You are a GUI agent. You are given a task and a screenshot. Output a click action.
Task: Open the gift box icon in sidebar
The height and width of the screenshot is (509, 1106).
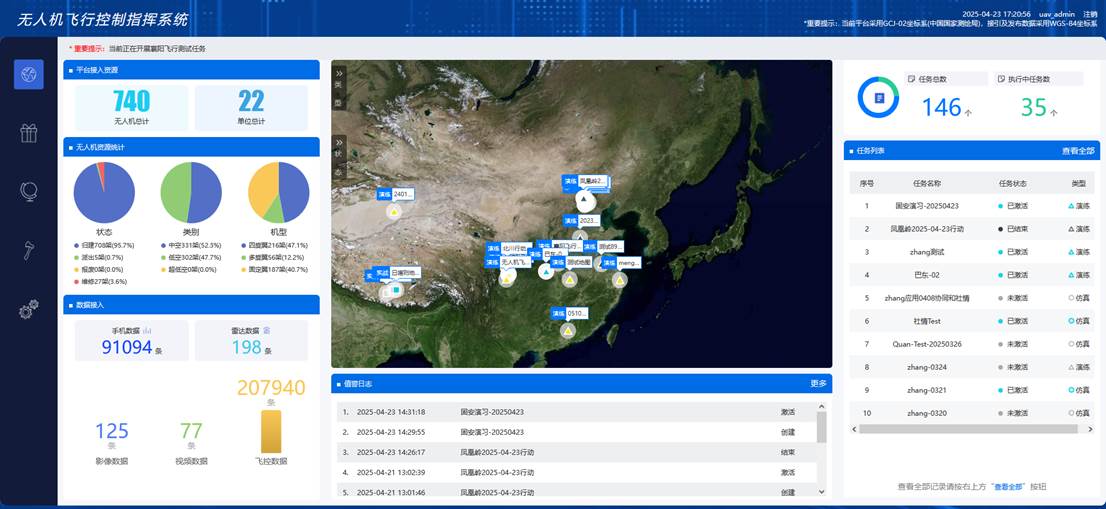28,133
